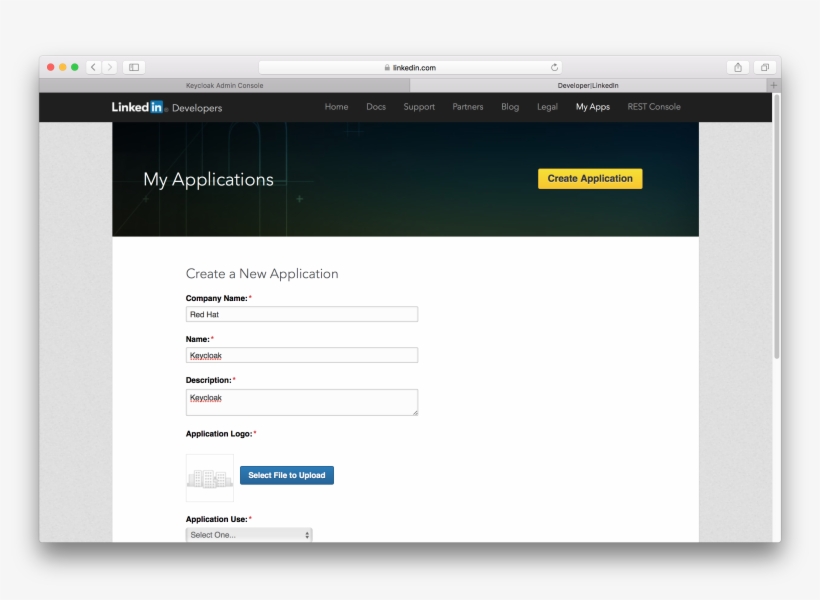Open Docs from the navigation menu
820x600 pixels.
point(376,107)
